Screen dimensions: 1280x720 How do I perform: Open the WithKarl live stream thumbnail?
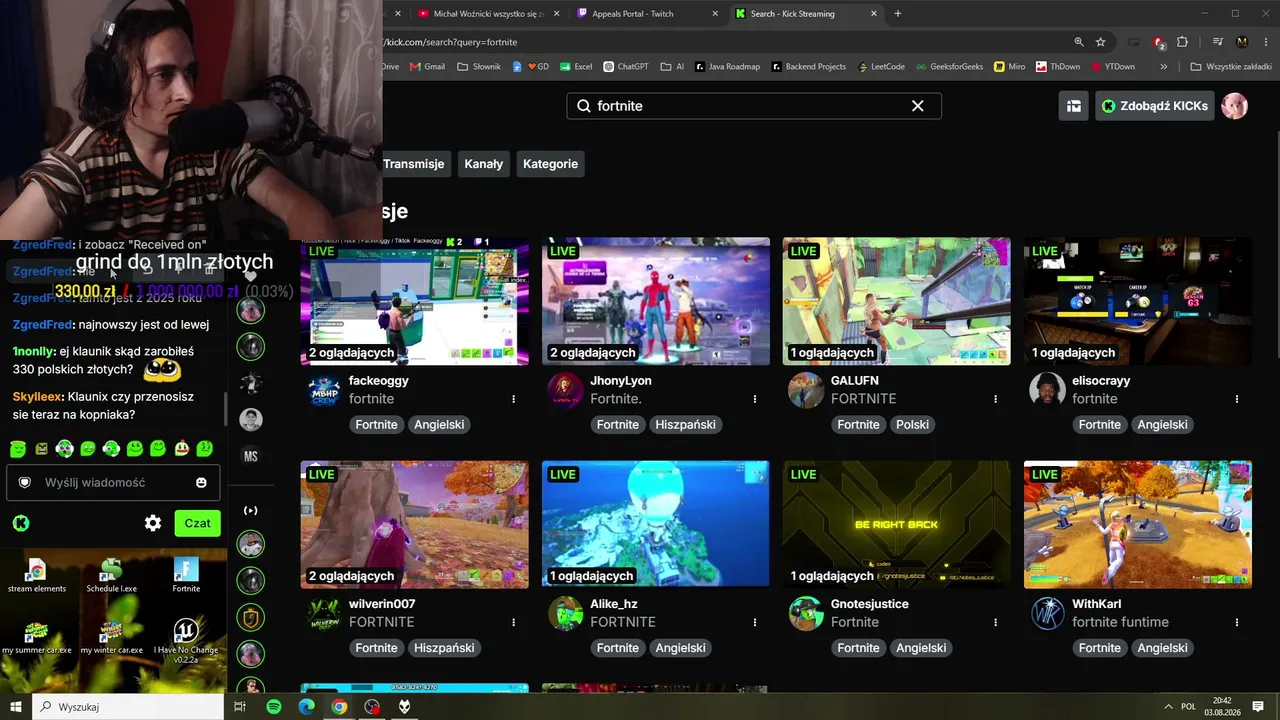tap(1138, 524)
